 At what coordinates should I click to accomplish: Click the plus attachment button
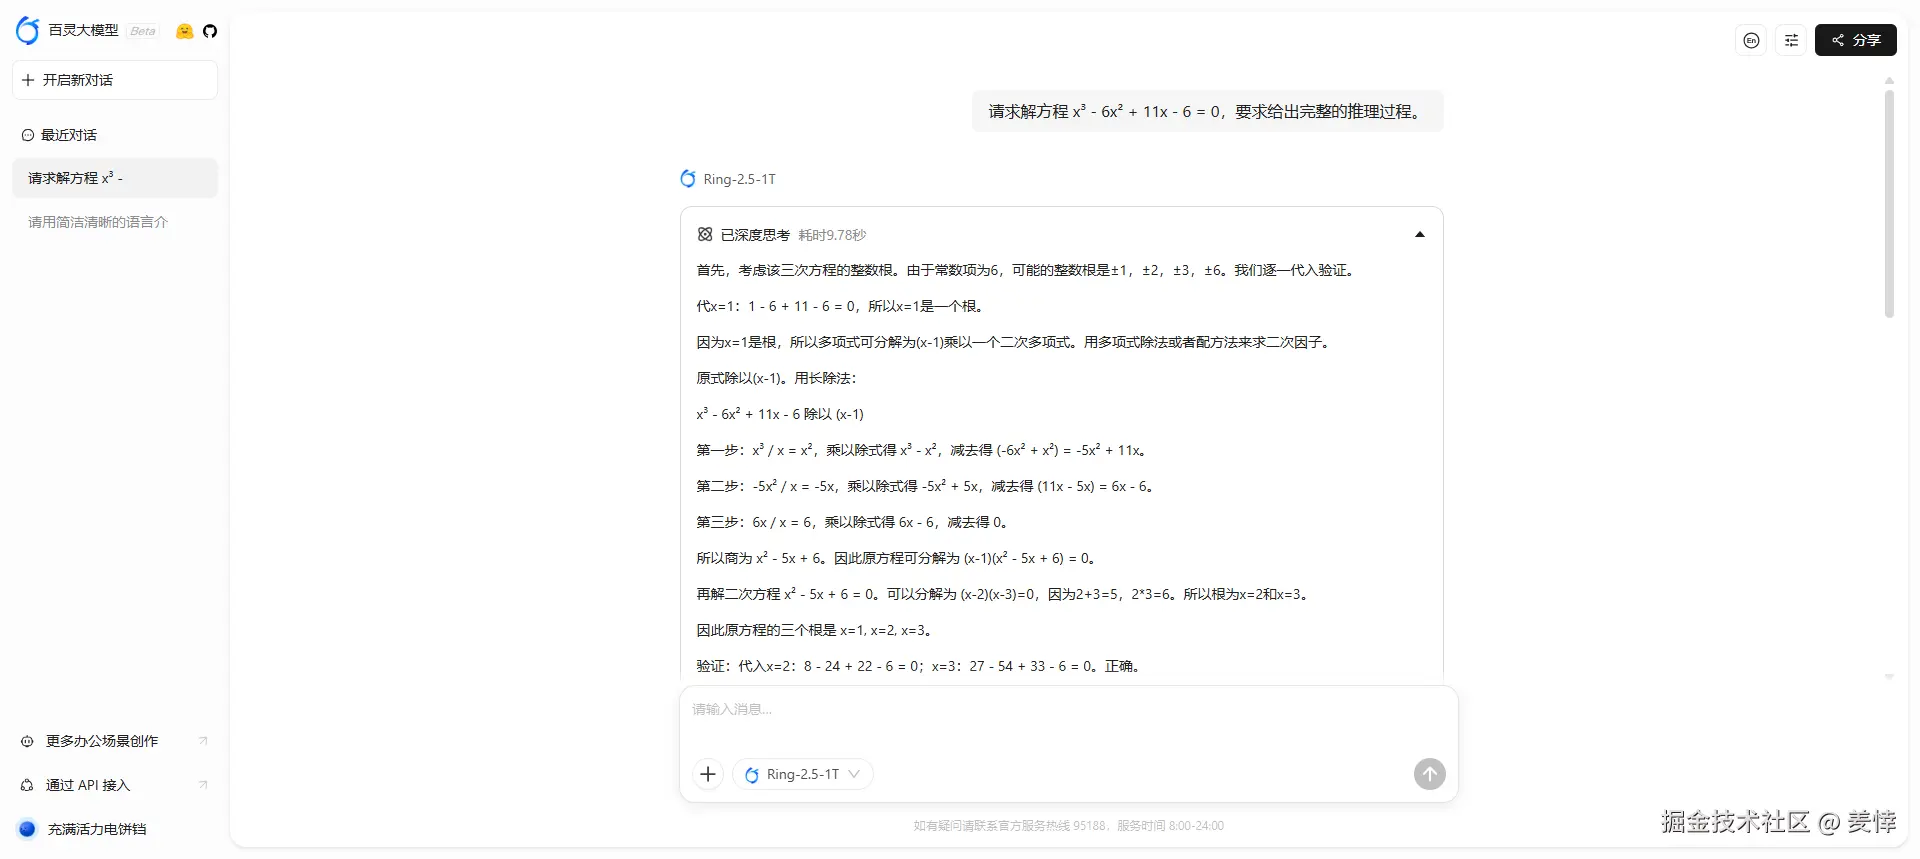coord(708,774)
